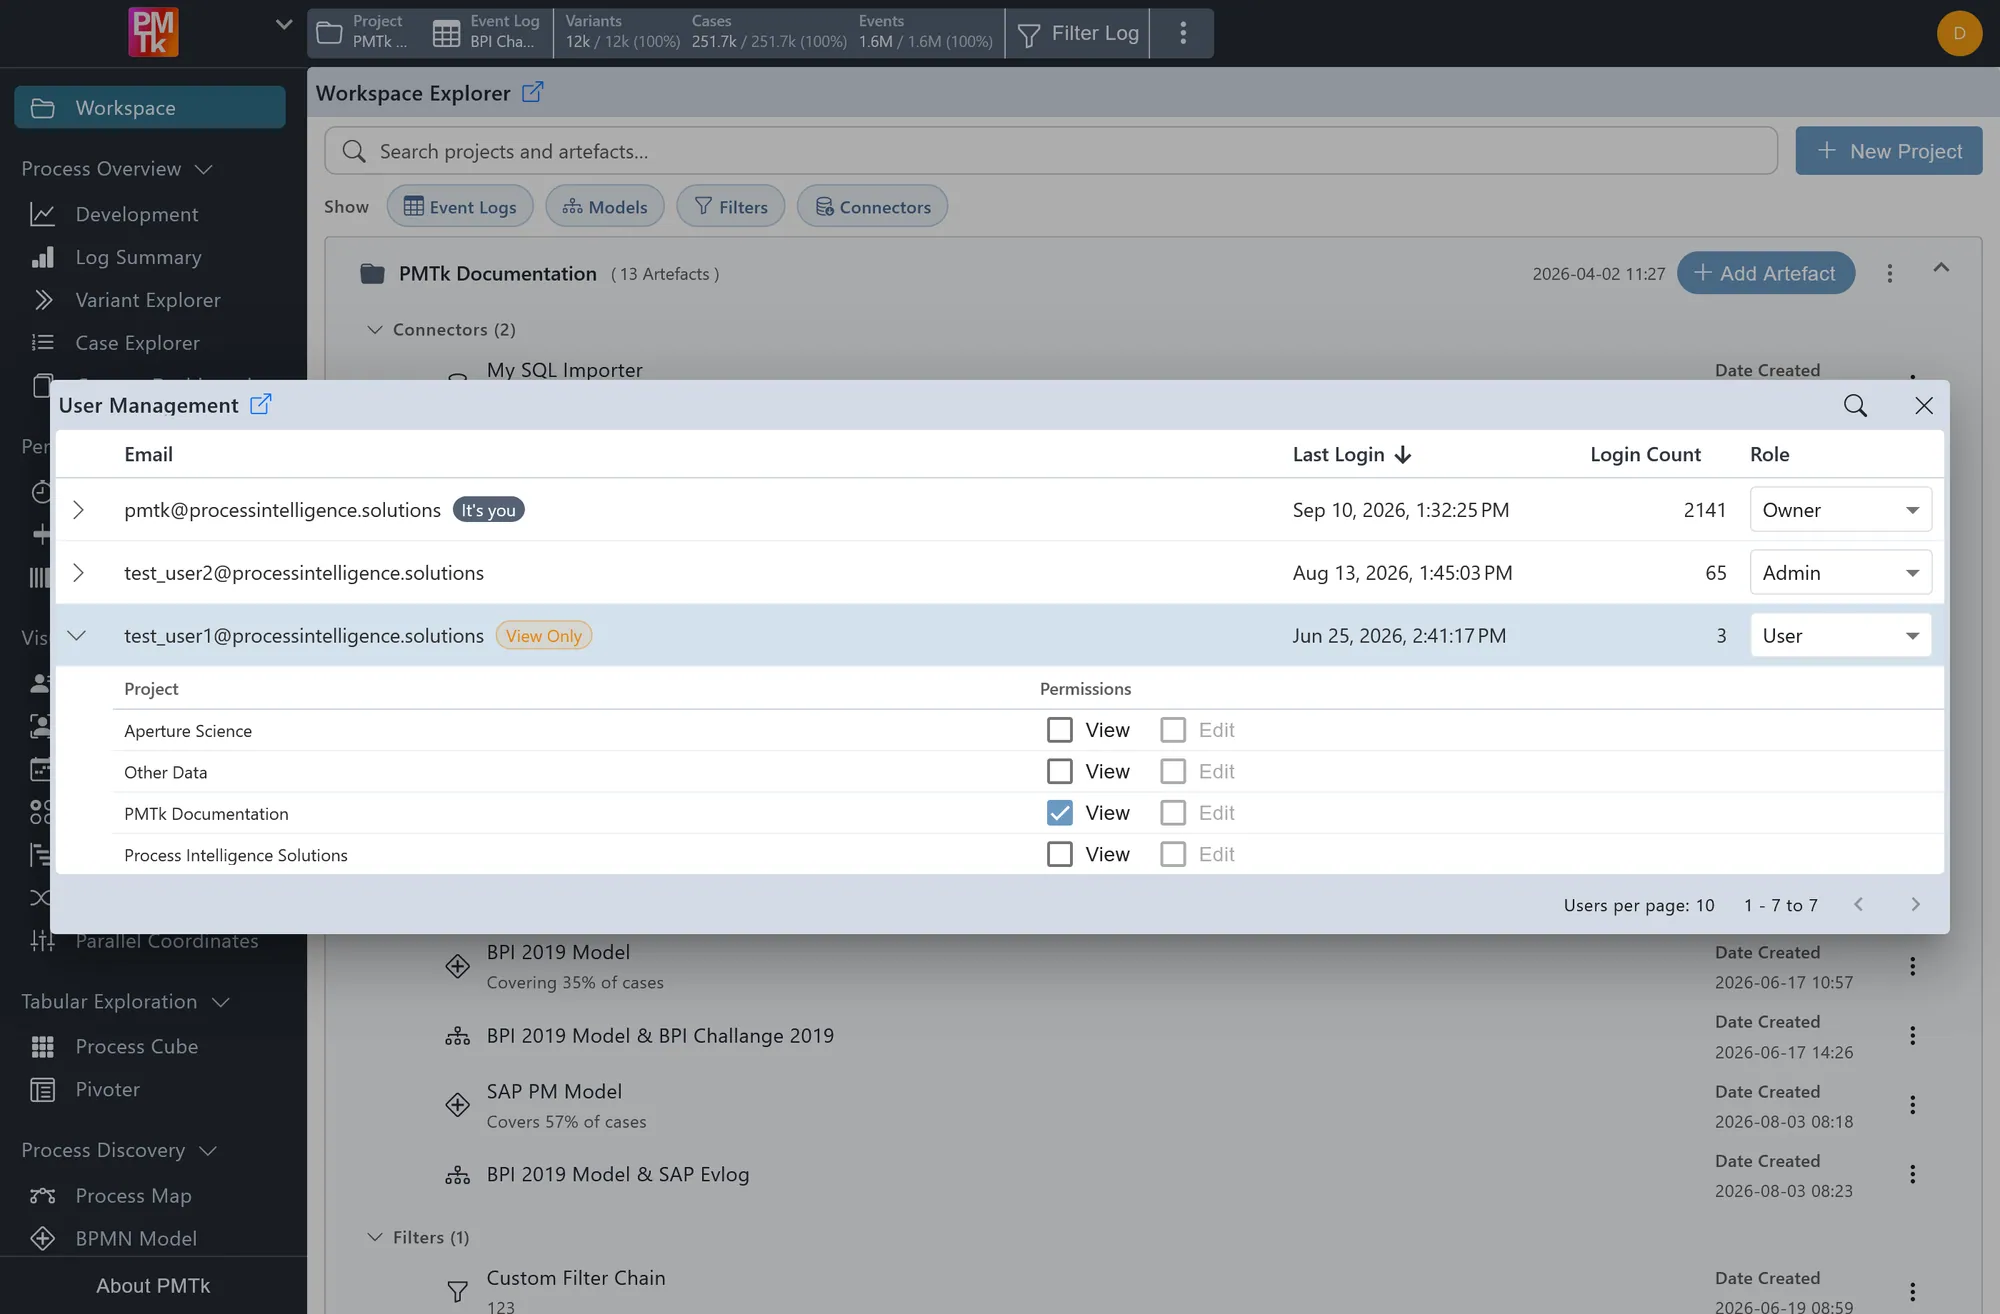Click the PMTk logo
Screen dimensions: 2000x1314
point(153,32)
